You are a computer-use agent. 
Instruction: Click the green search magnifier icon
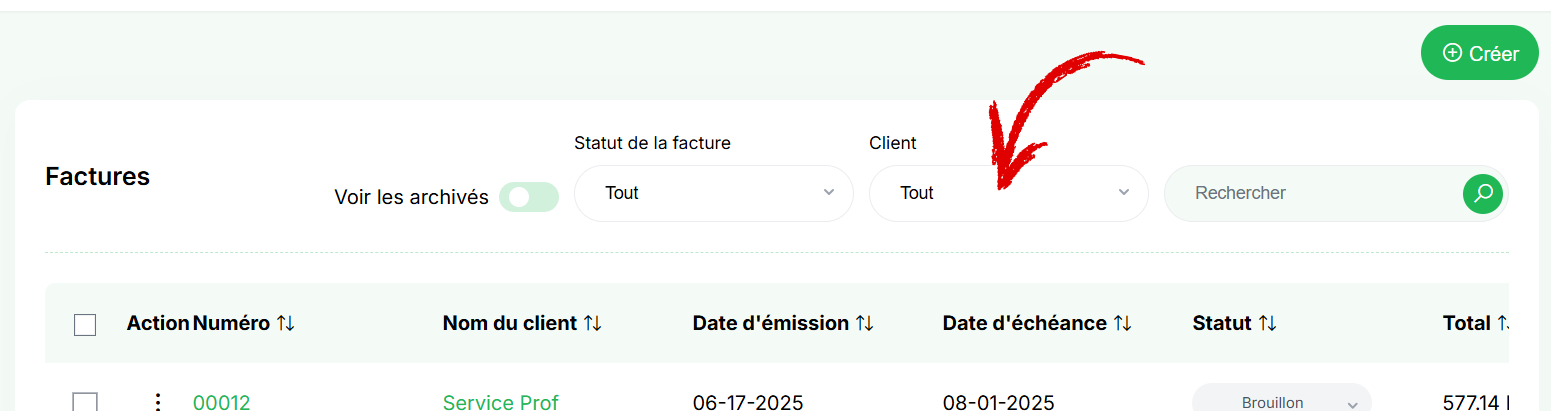point(1483,193)
